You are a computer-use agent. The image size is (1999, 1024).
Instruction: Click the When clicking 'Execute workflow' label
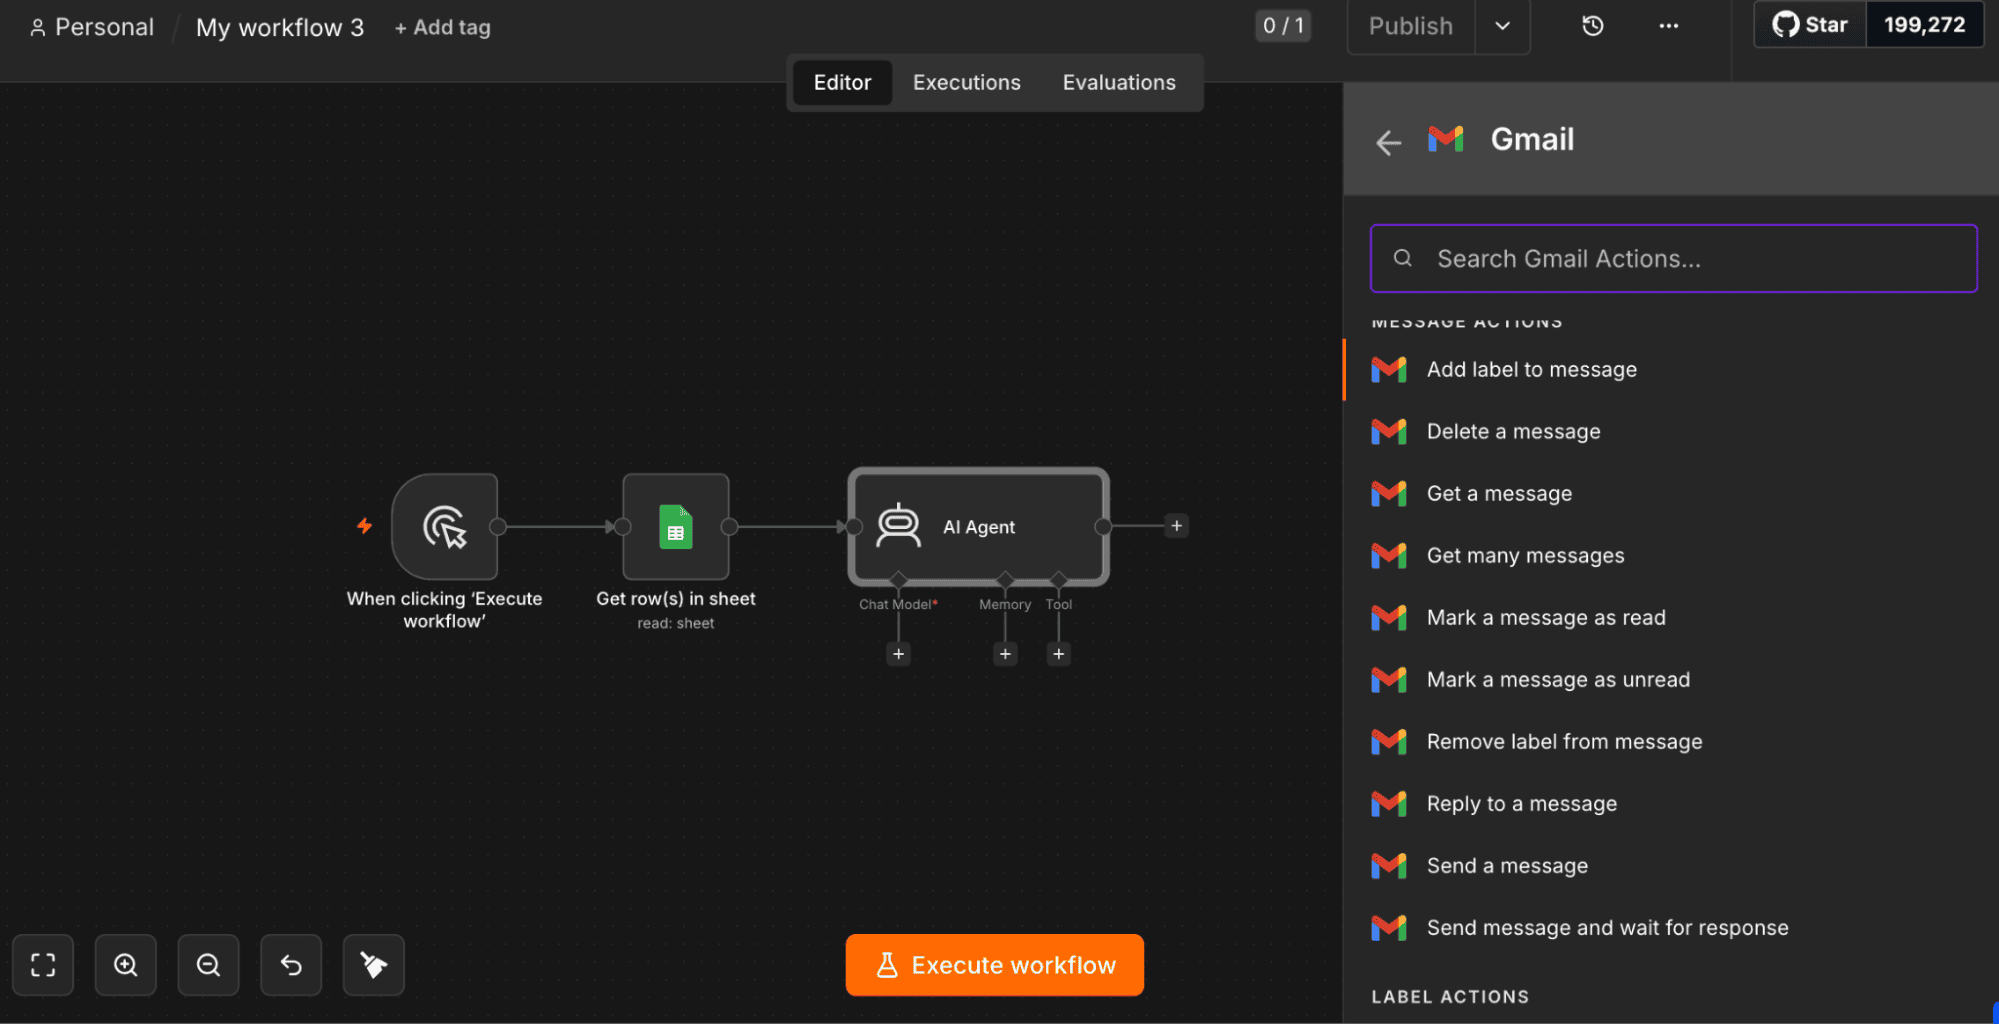(445, 610)
